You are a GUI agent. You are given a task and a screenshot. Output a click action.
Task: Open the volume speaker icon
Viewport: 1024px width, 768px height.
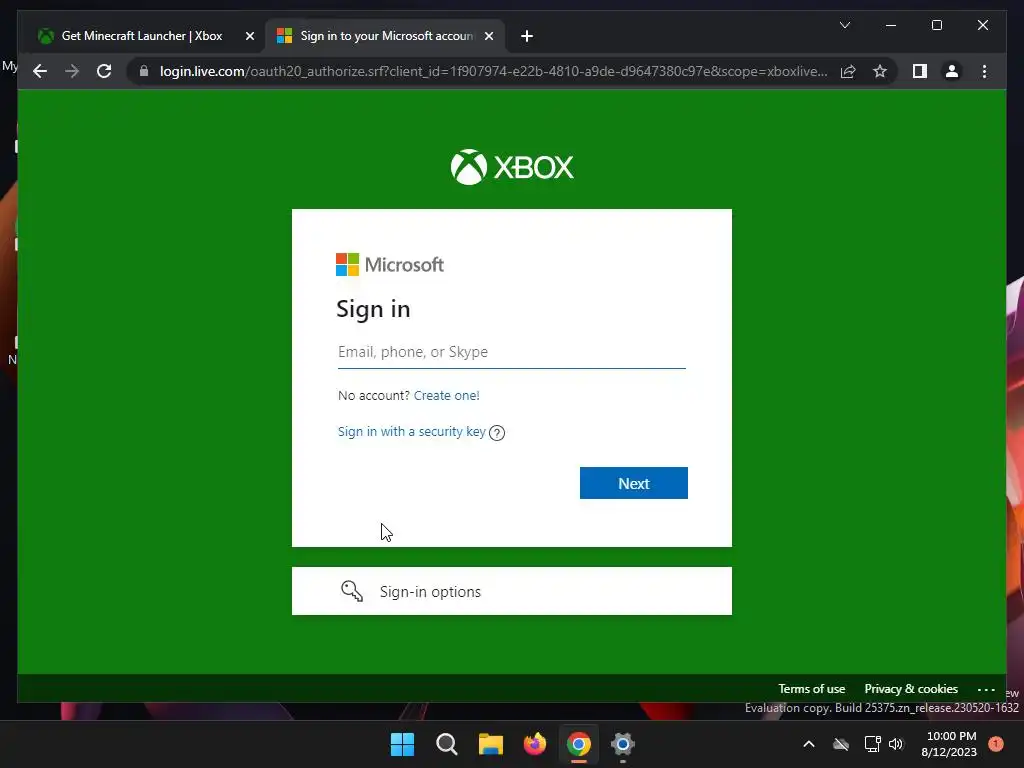(x=896, y=744)
